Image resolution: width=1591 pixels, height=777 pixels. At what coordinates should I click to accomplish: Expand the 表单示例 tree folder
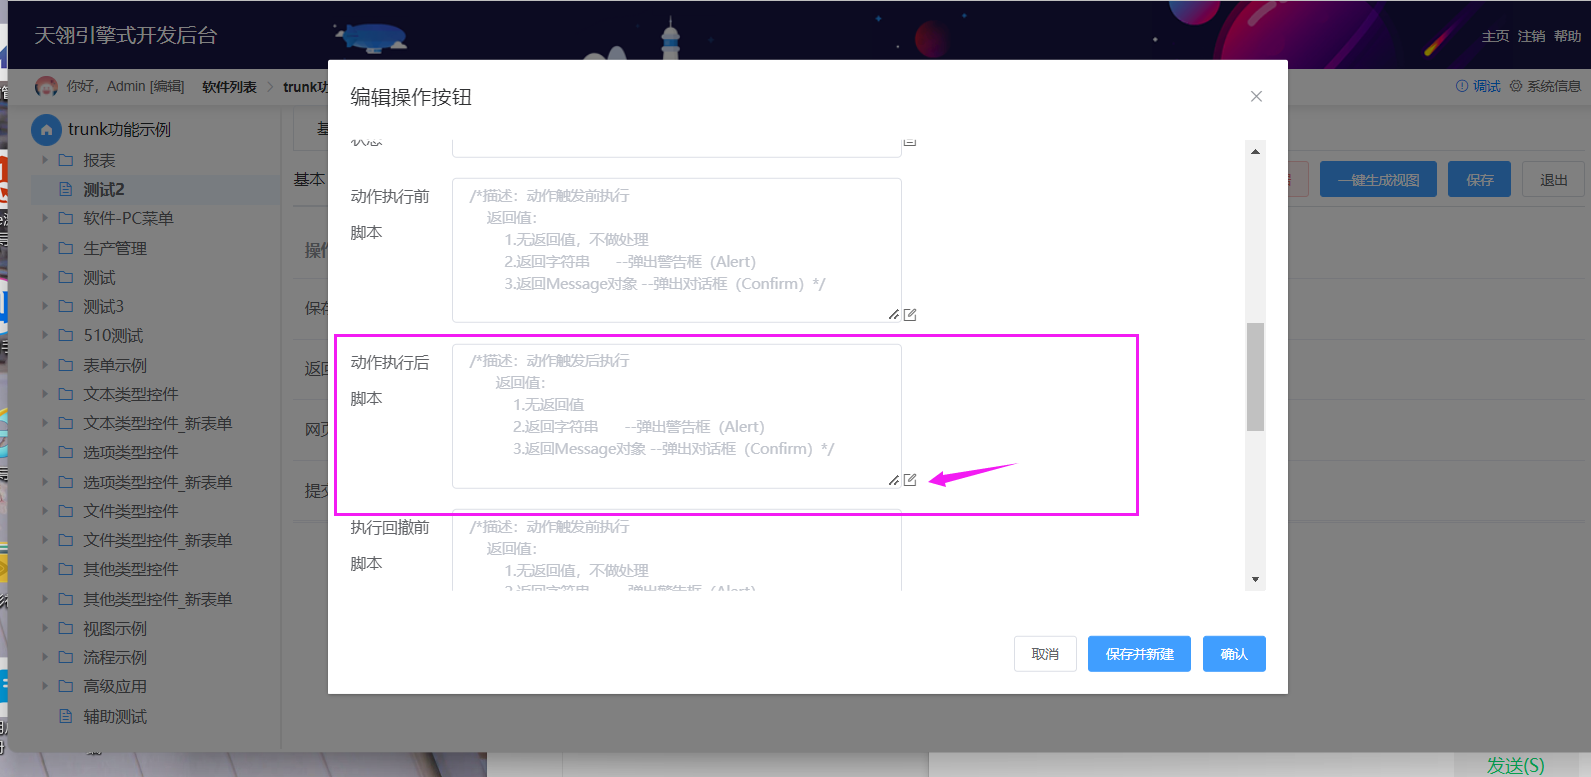click(x=44, y=365)
